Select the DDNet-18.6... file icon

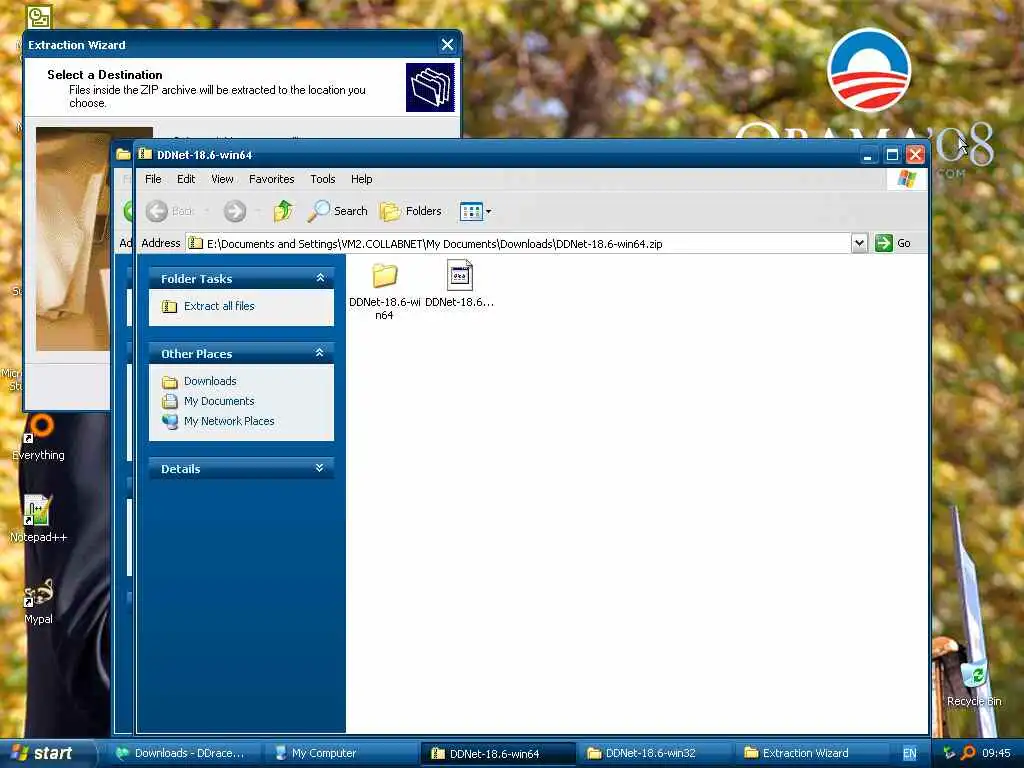tap(460, 276)
